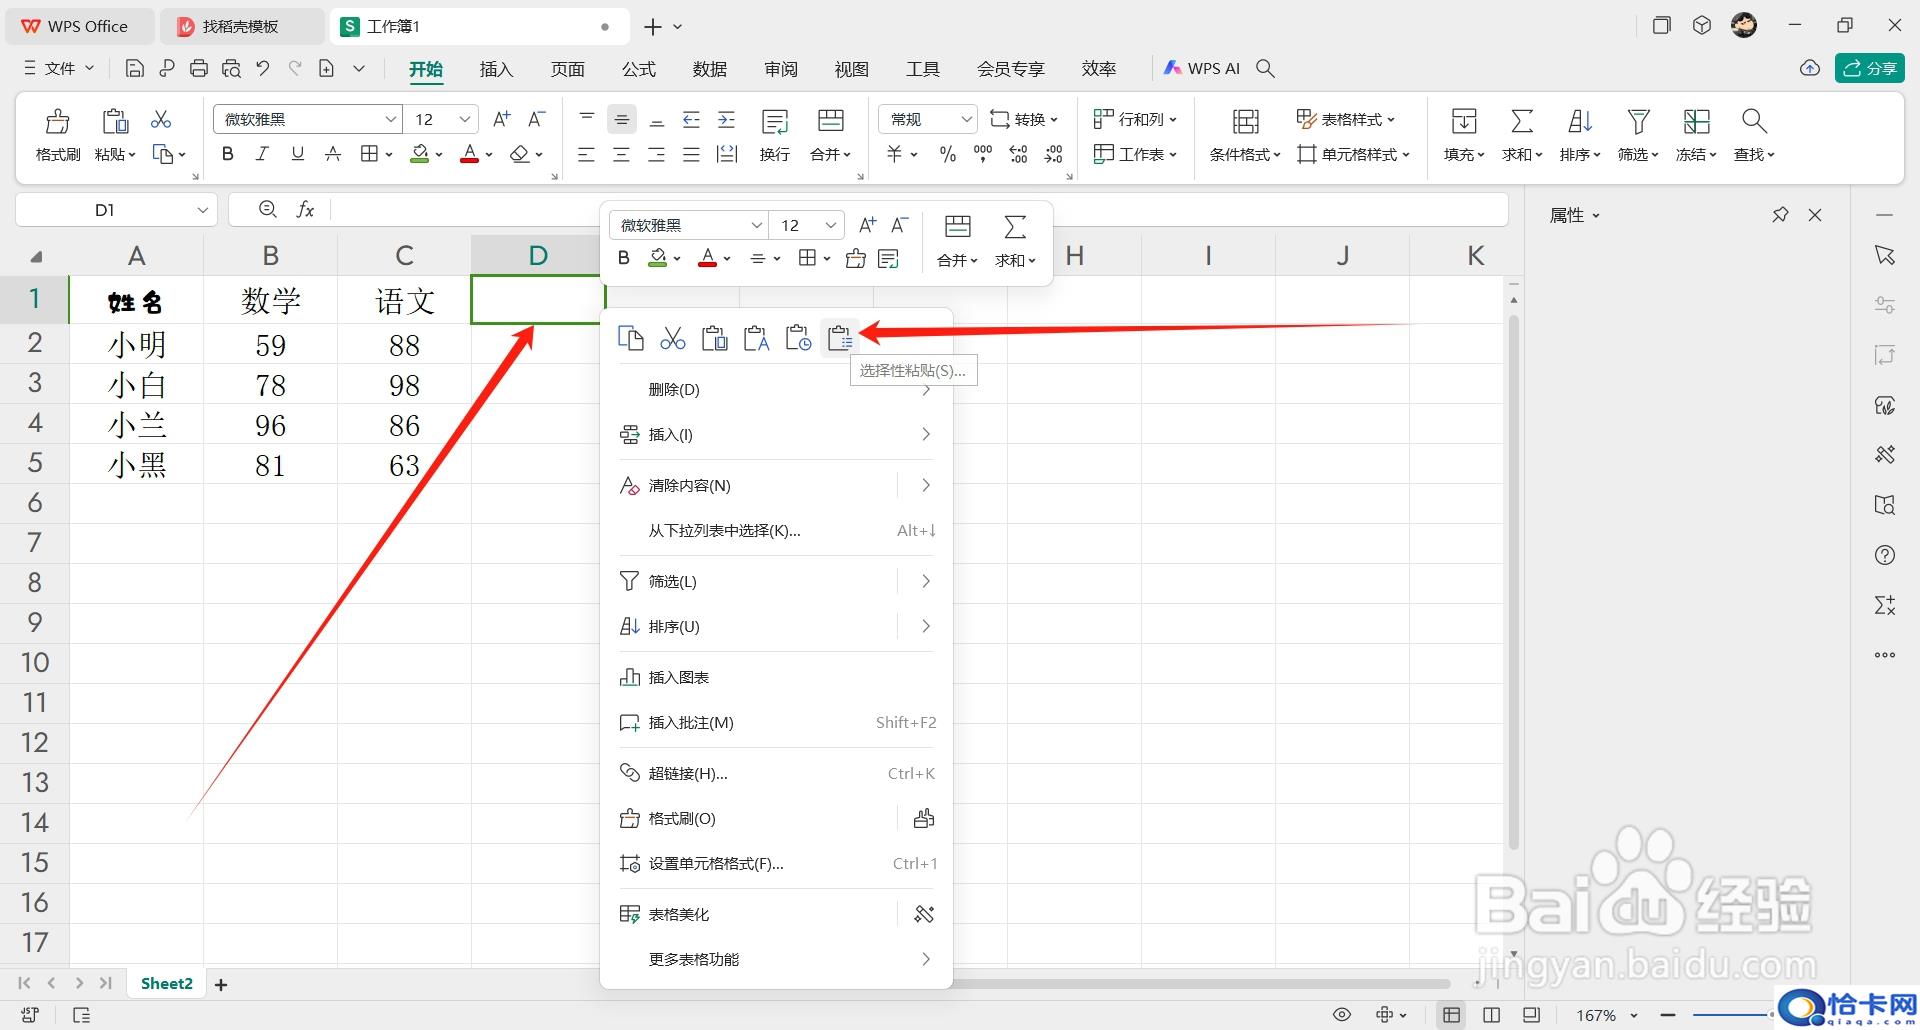The width and height of the screenshot is (1920, 1030).
Task: Expand More Table Functions (更多表格功能)
Action: (x=777, y=959)
